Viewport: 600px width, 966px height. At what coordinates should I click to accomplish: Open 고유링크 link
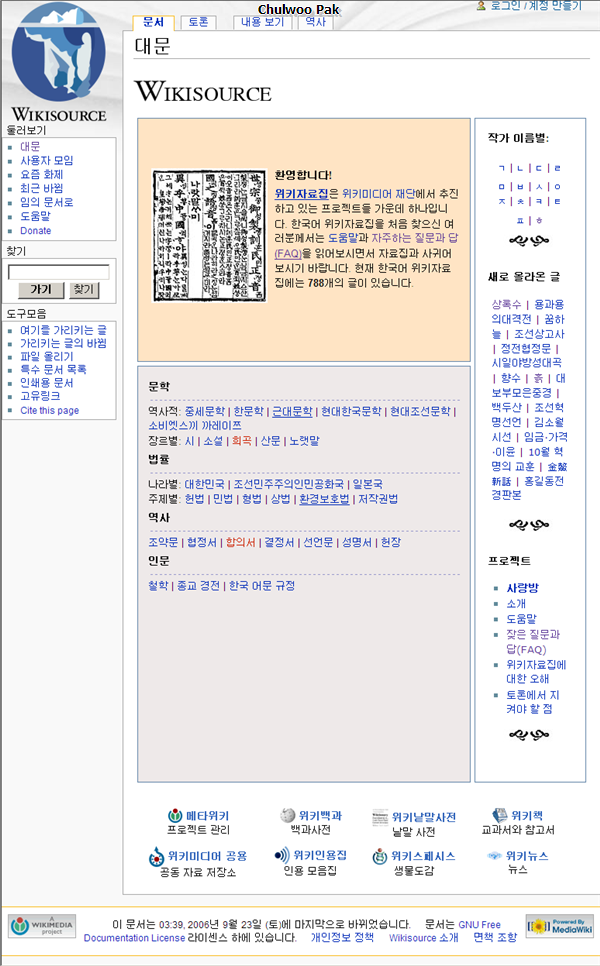coord(41,396)
